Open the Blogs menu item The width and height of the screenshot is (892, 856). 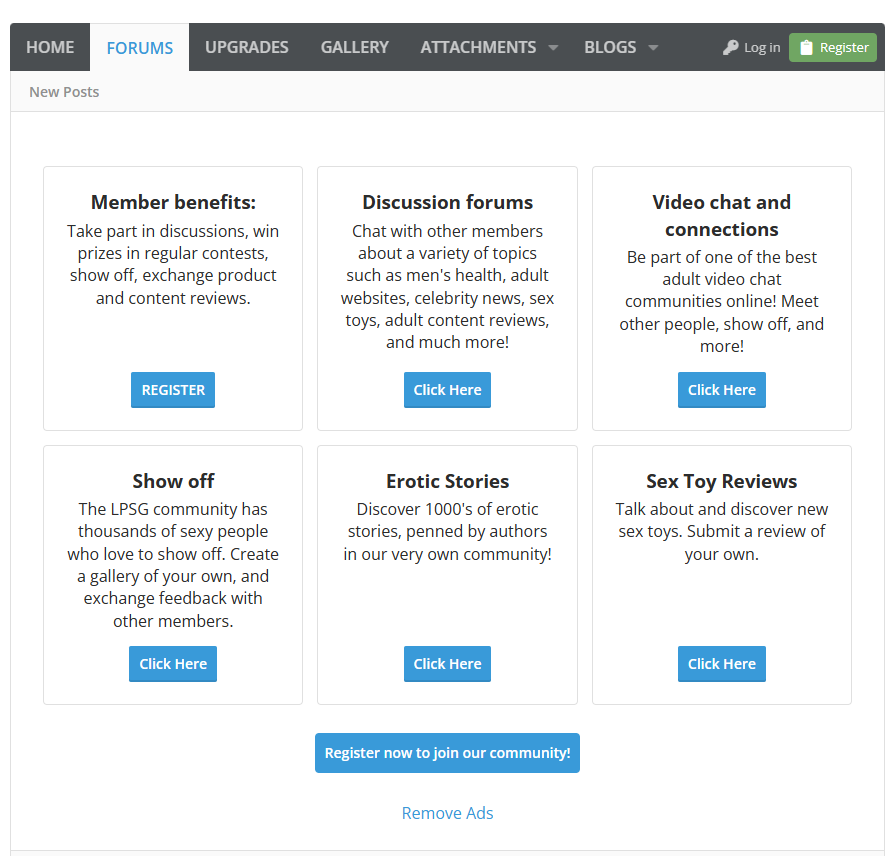click(x=610, y=47)
